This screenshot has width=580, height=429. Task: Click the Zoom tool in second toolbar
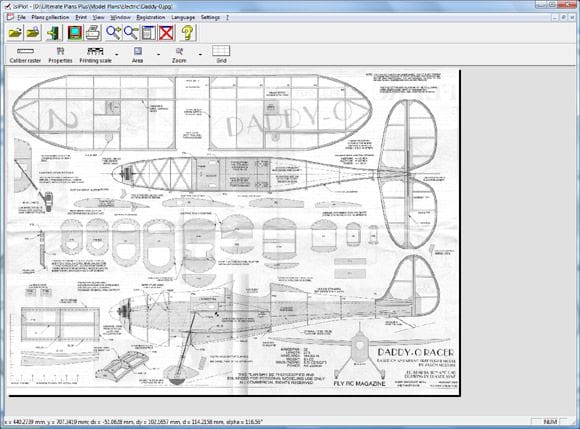click(179, 55)
